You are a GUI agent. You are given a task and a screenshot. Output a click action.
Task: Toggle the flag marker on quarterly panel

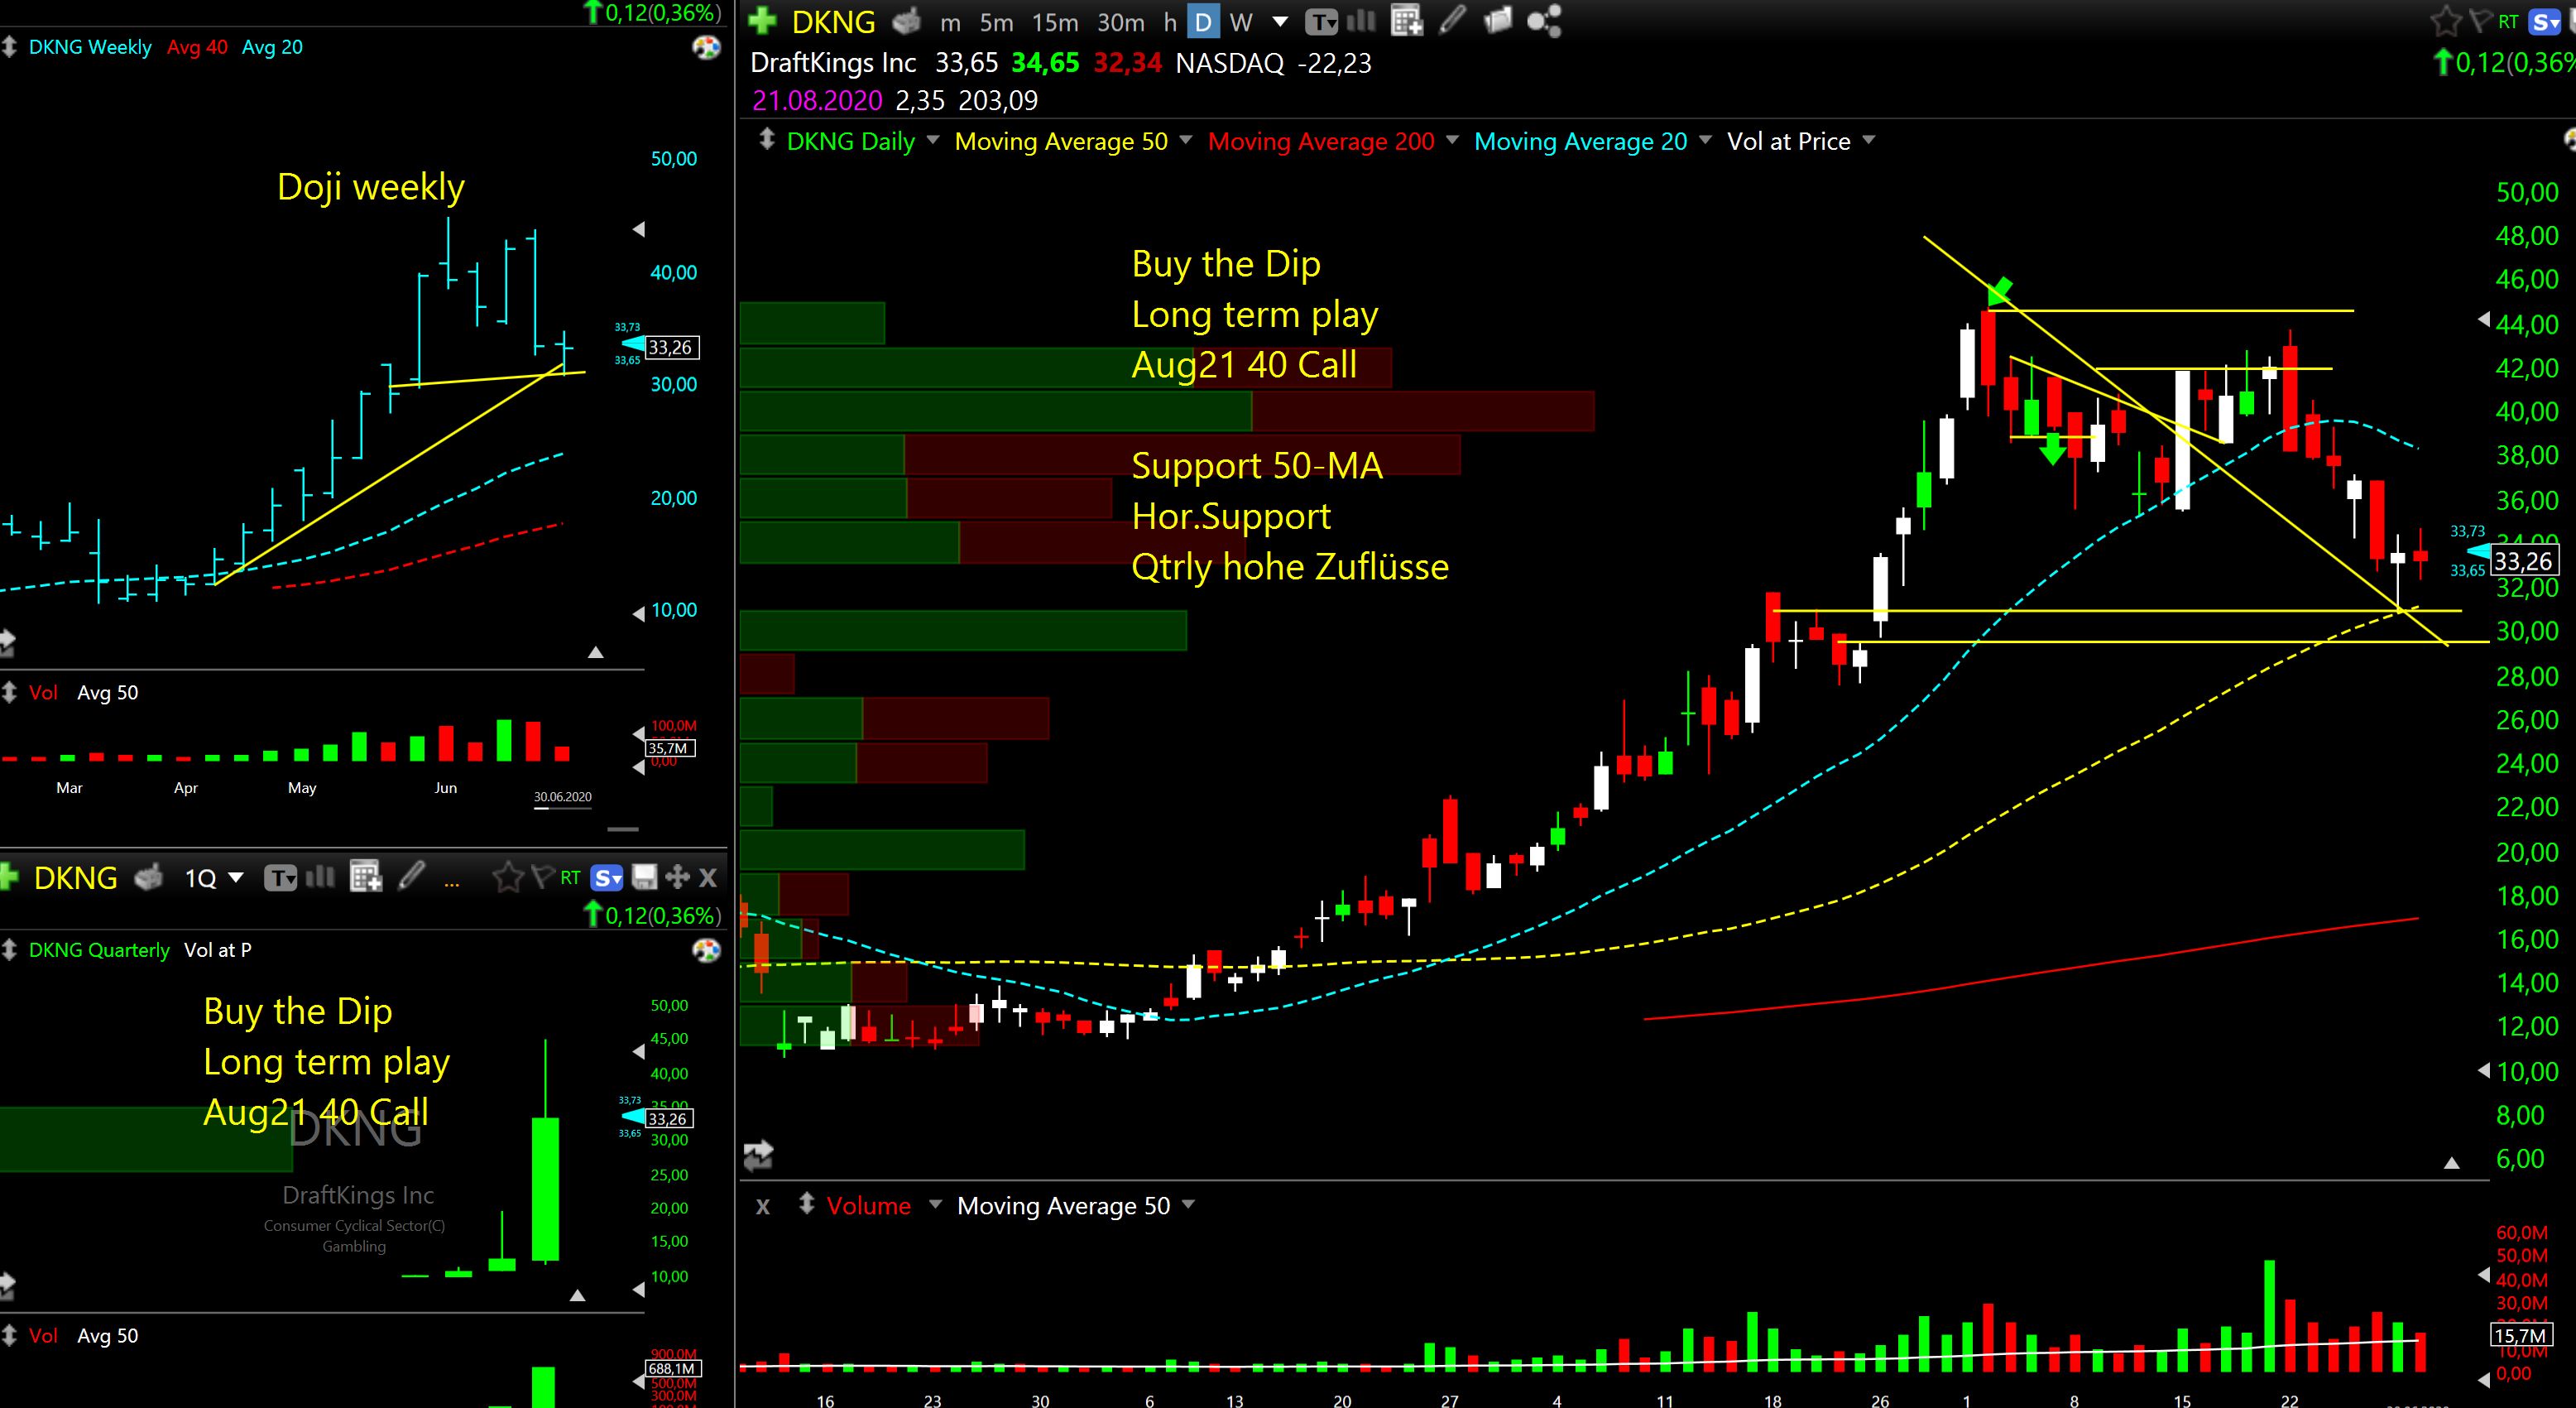click(542, 877)
